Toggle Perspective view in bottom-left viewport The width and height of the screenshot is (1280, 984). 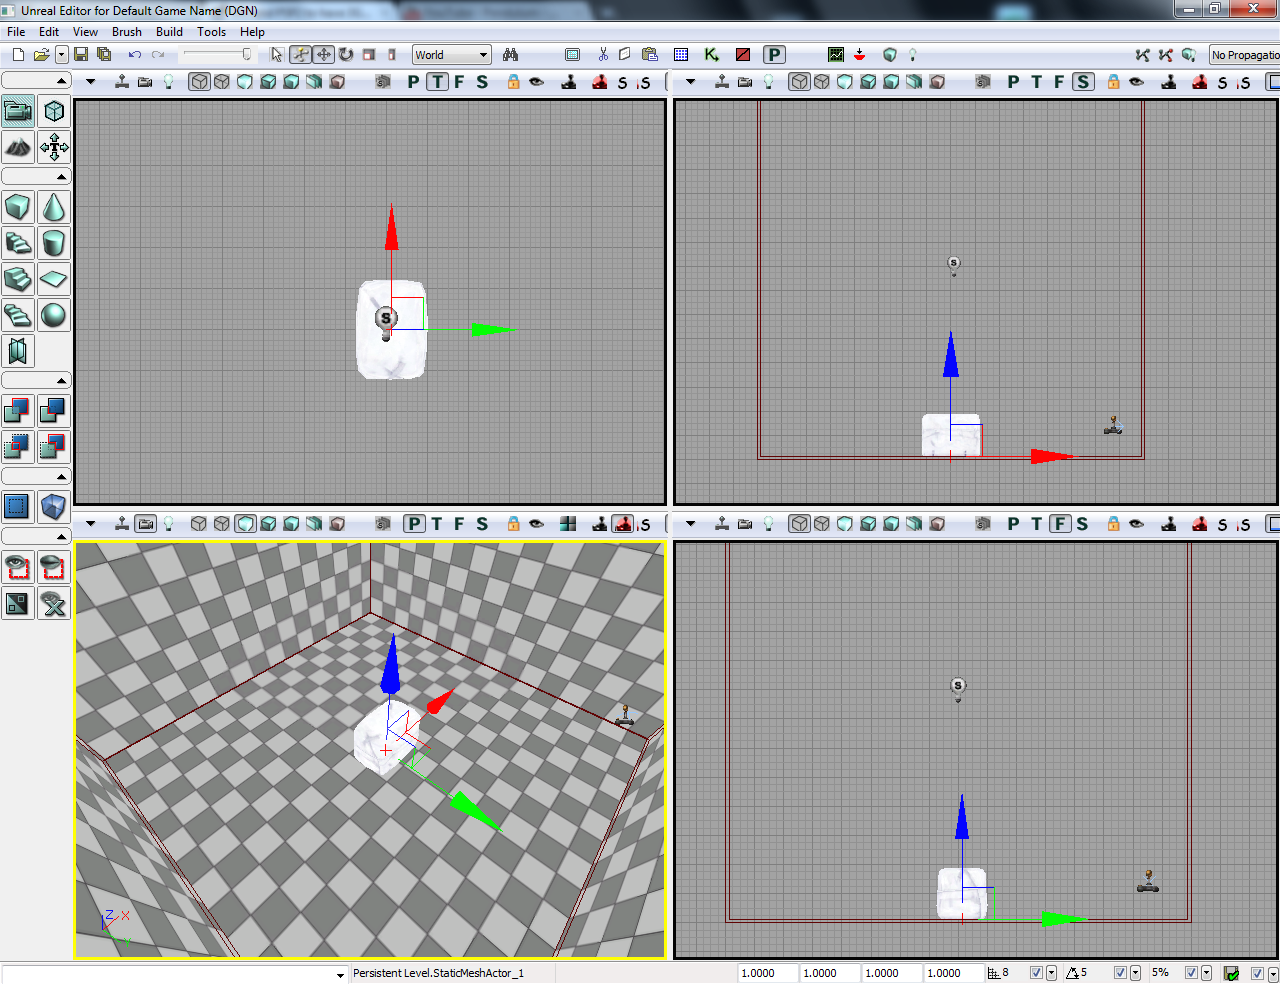[x=414, y=523]
